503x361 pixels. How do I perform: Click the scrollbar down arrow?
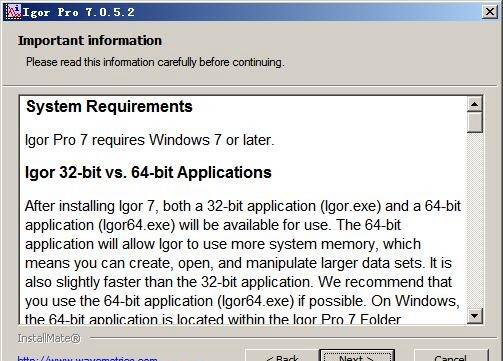[475, 315]
